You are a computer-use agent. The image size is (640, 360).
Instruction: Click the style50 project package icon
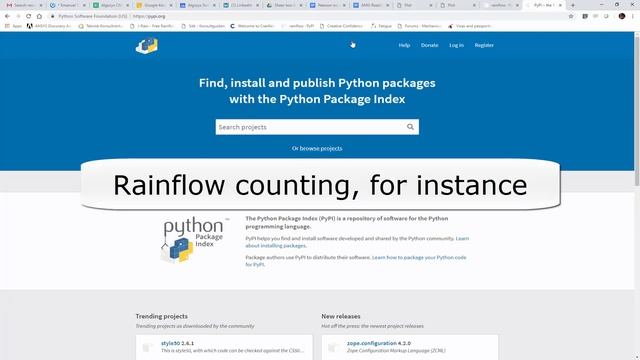(147, 347)
